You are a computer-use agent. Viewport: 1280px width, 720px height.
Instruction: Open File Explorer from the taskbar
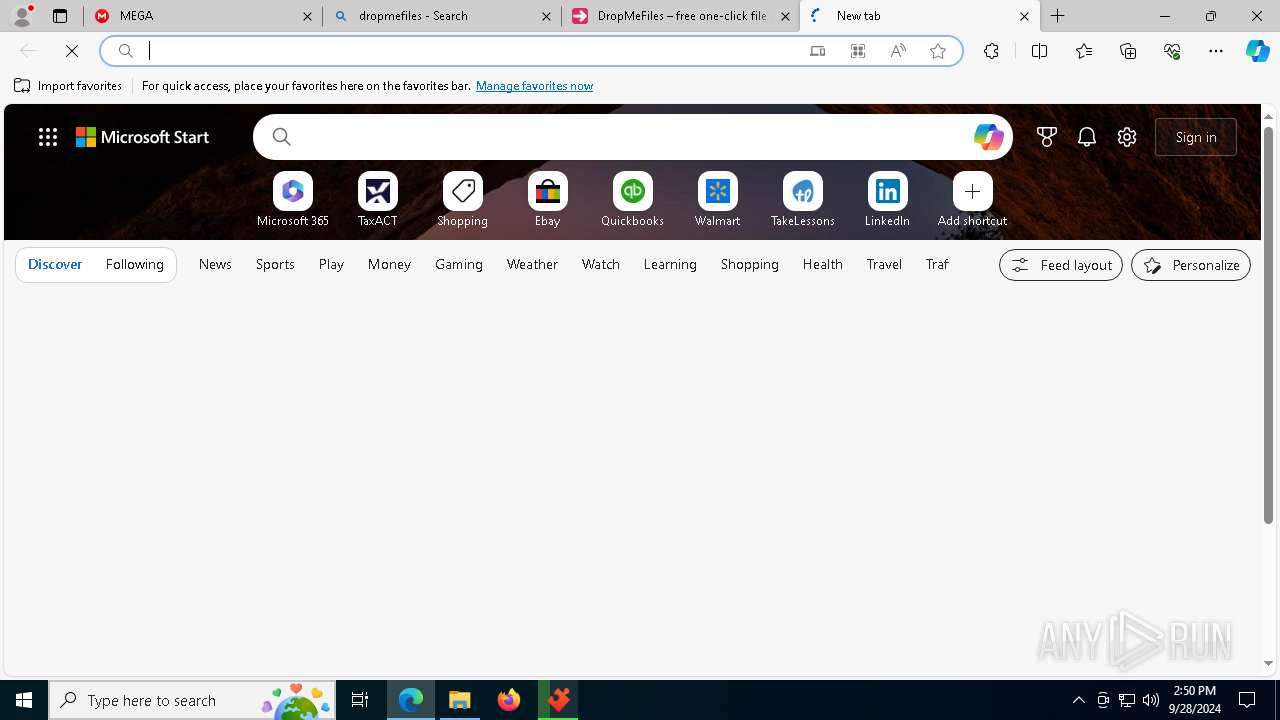(460, 700)
